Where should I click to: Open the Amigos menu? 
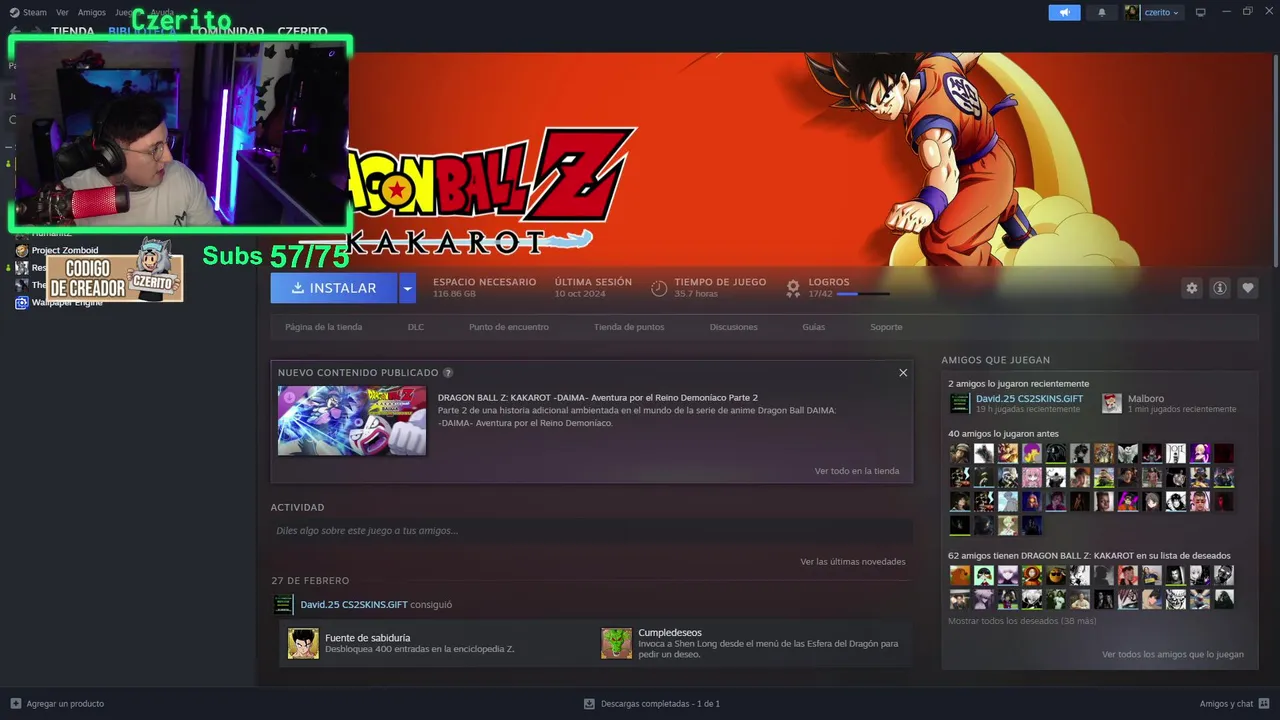coord(92,13)
